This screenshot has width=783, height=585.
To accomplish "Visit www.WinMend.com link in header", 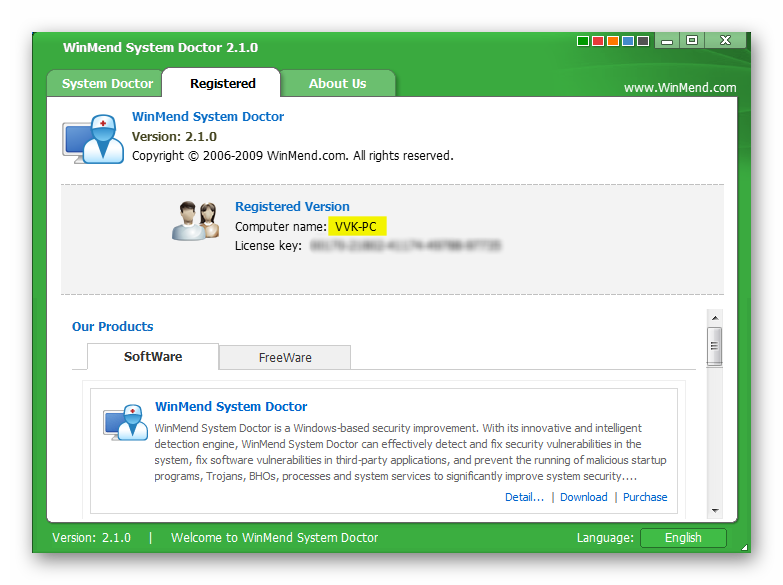I will click(x=680, y=88).
